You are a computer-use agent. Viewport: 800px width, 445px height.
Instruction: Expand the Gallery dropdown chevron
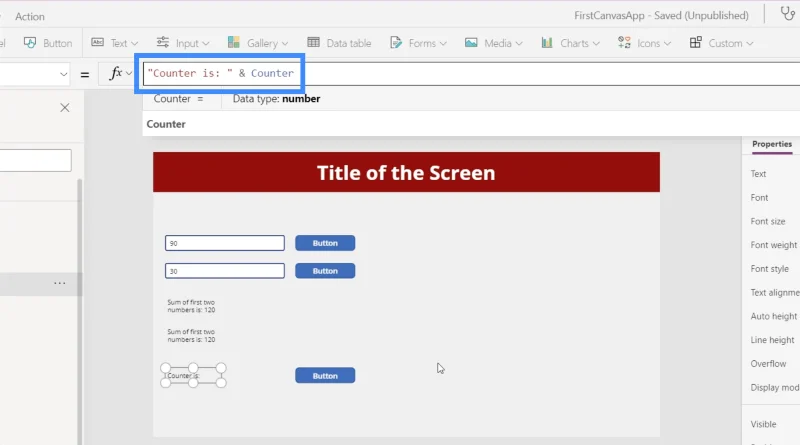tap(285, 44)
